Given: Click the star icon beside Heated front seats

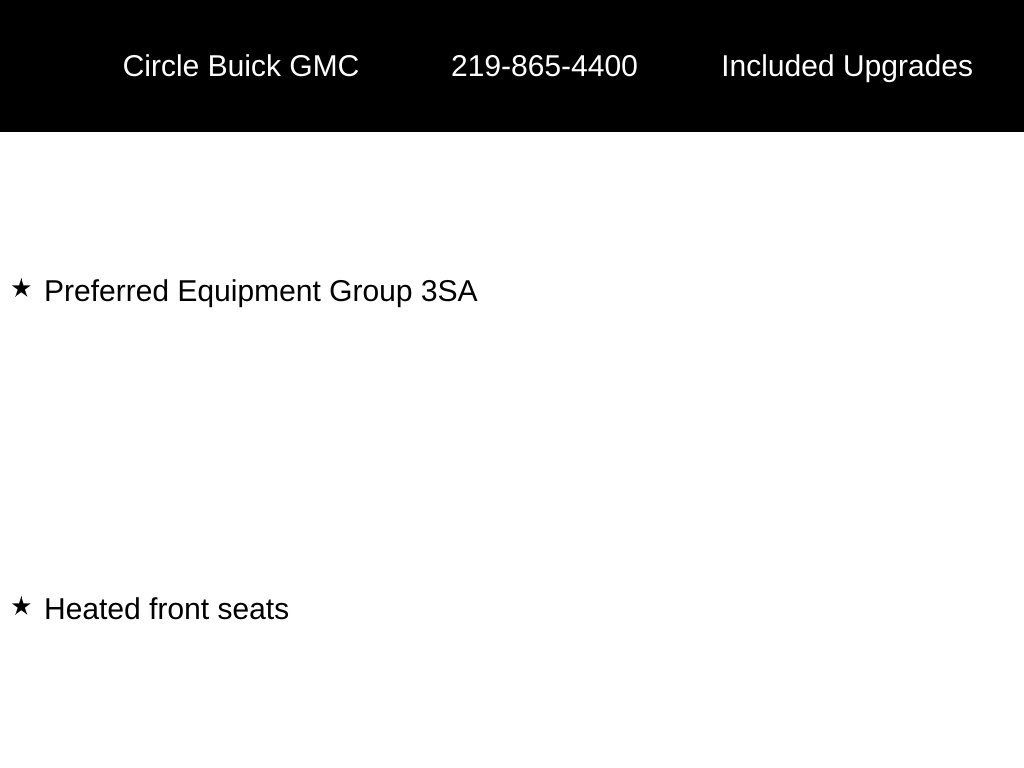Looking at the screenshot, I should tap(21, 606).
